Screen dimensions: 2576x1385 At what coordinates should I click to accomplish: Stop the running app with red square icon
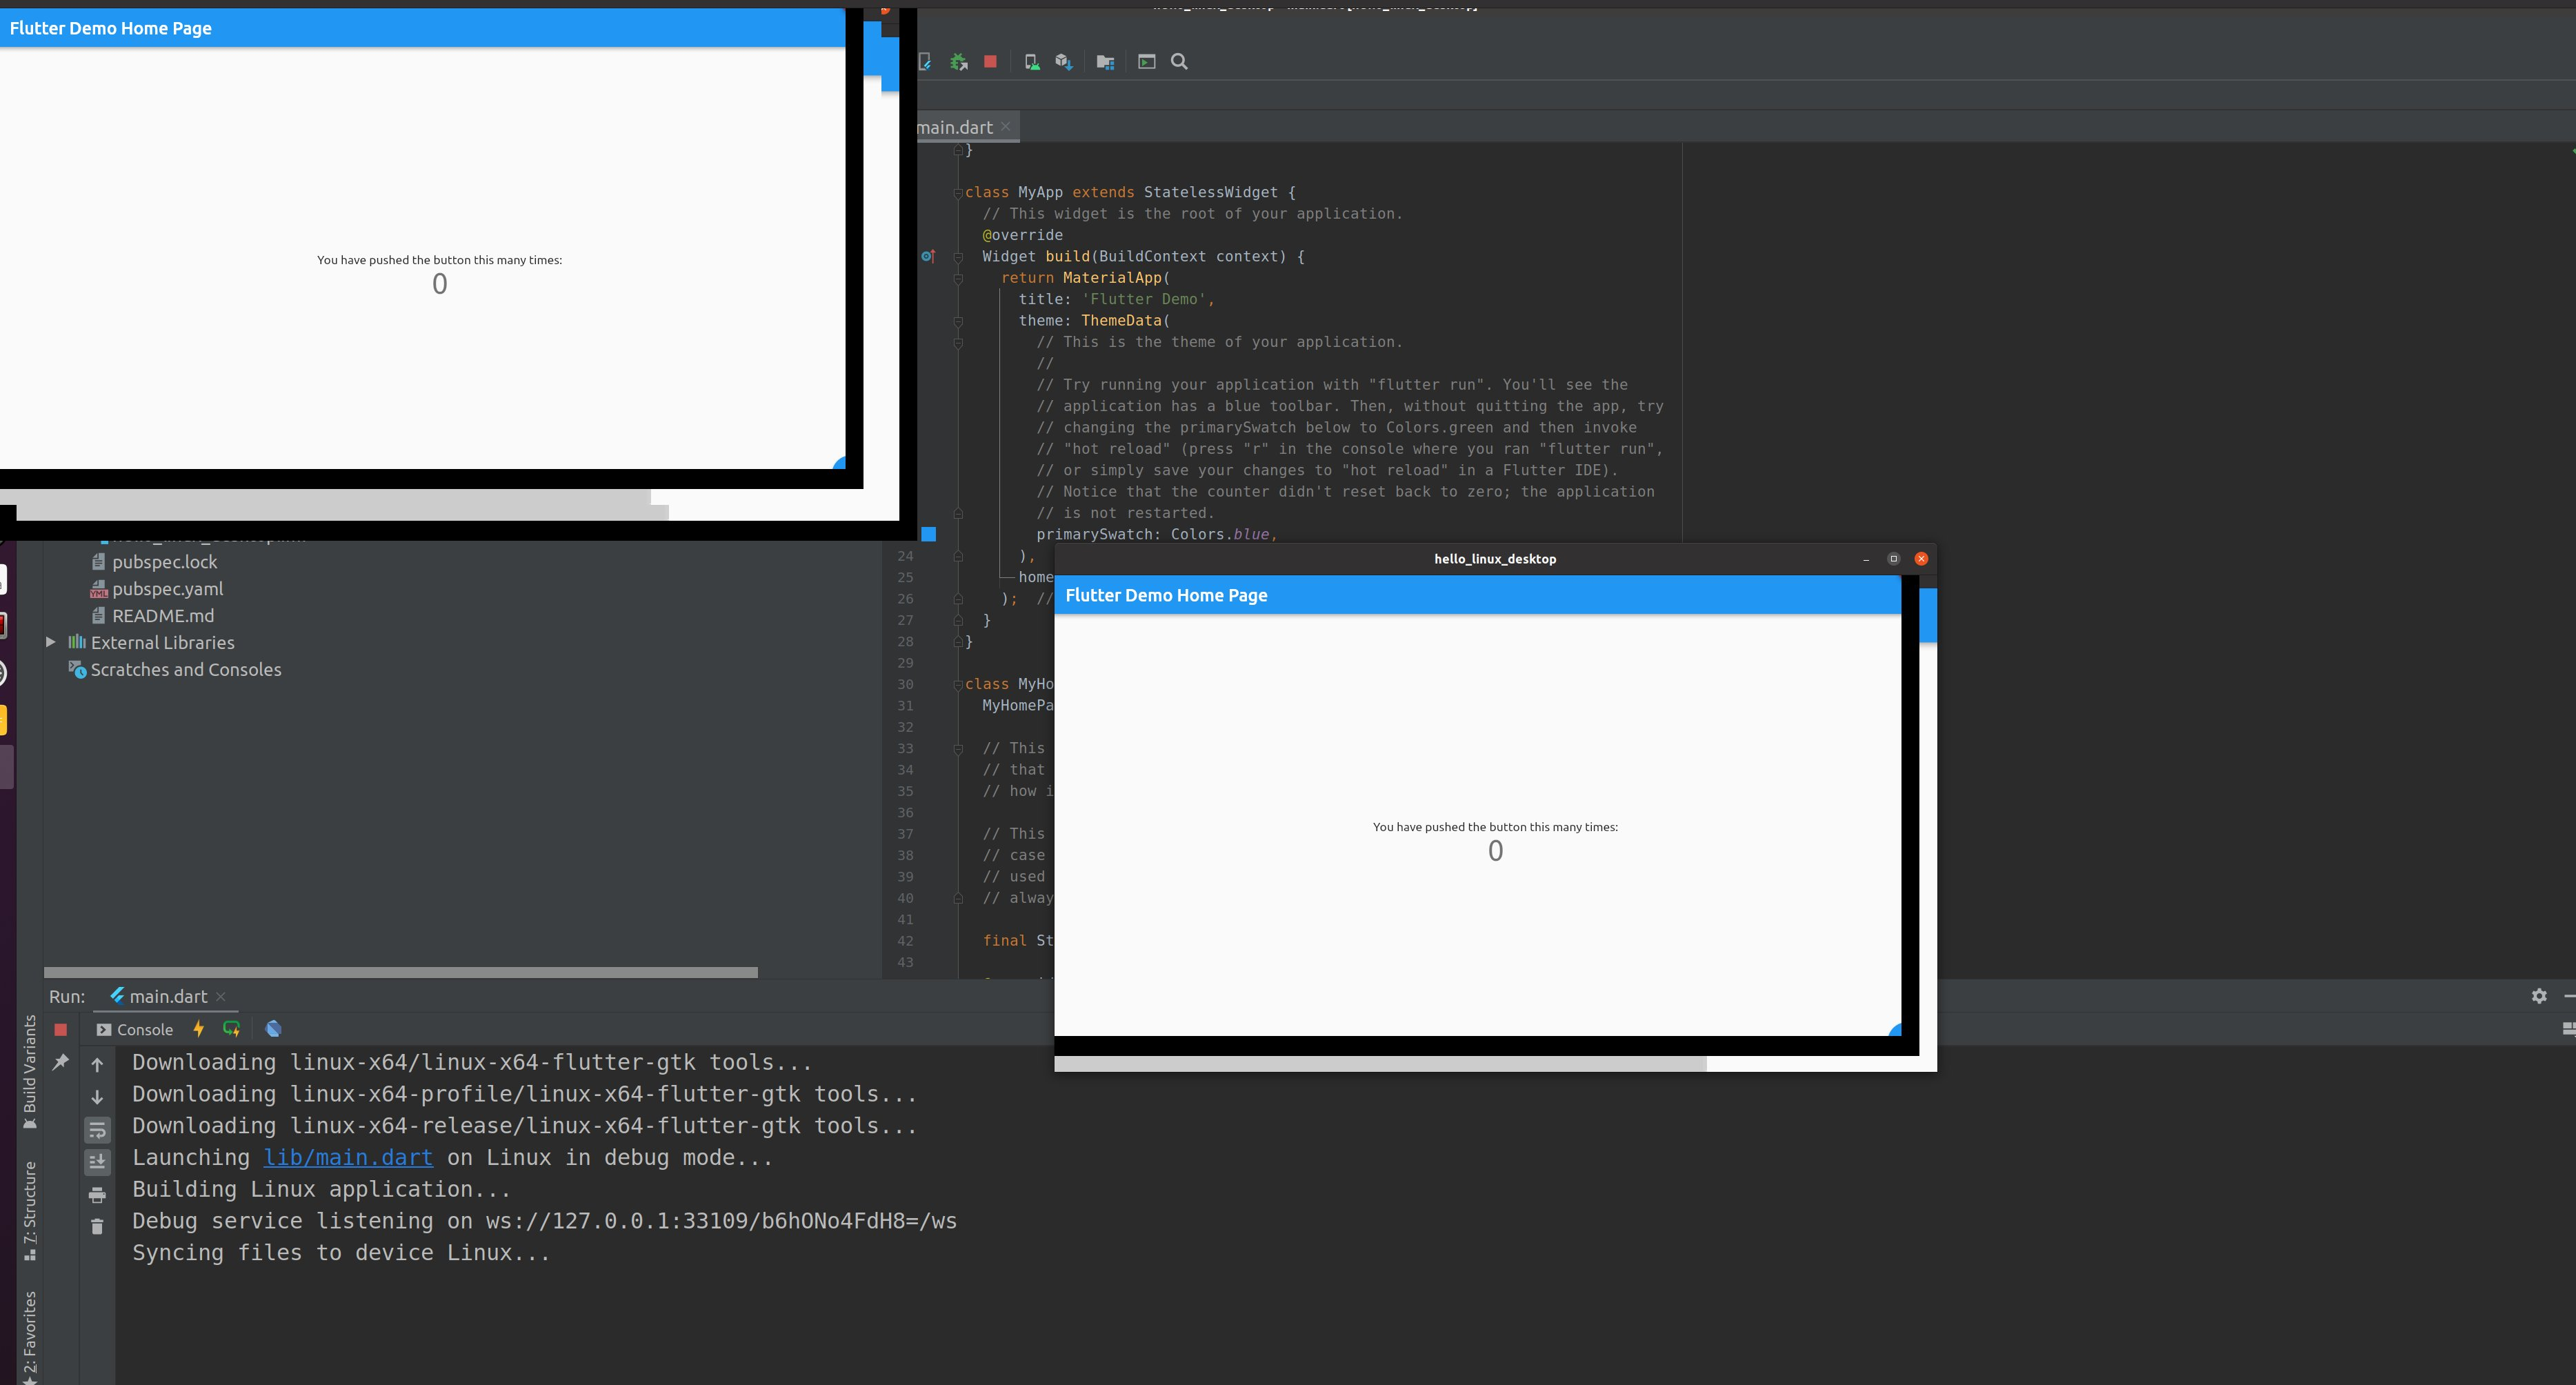989,62
